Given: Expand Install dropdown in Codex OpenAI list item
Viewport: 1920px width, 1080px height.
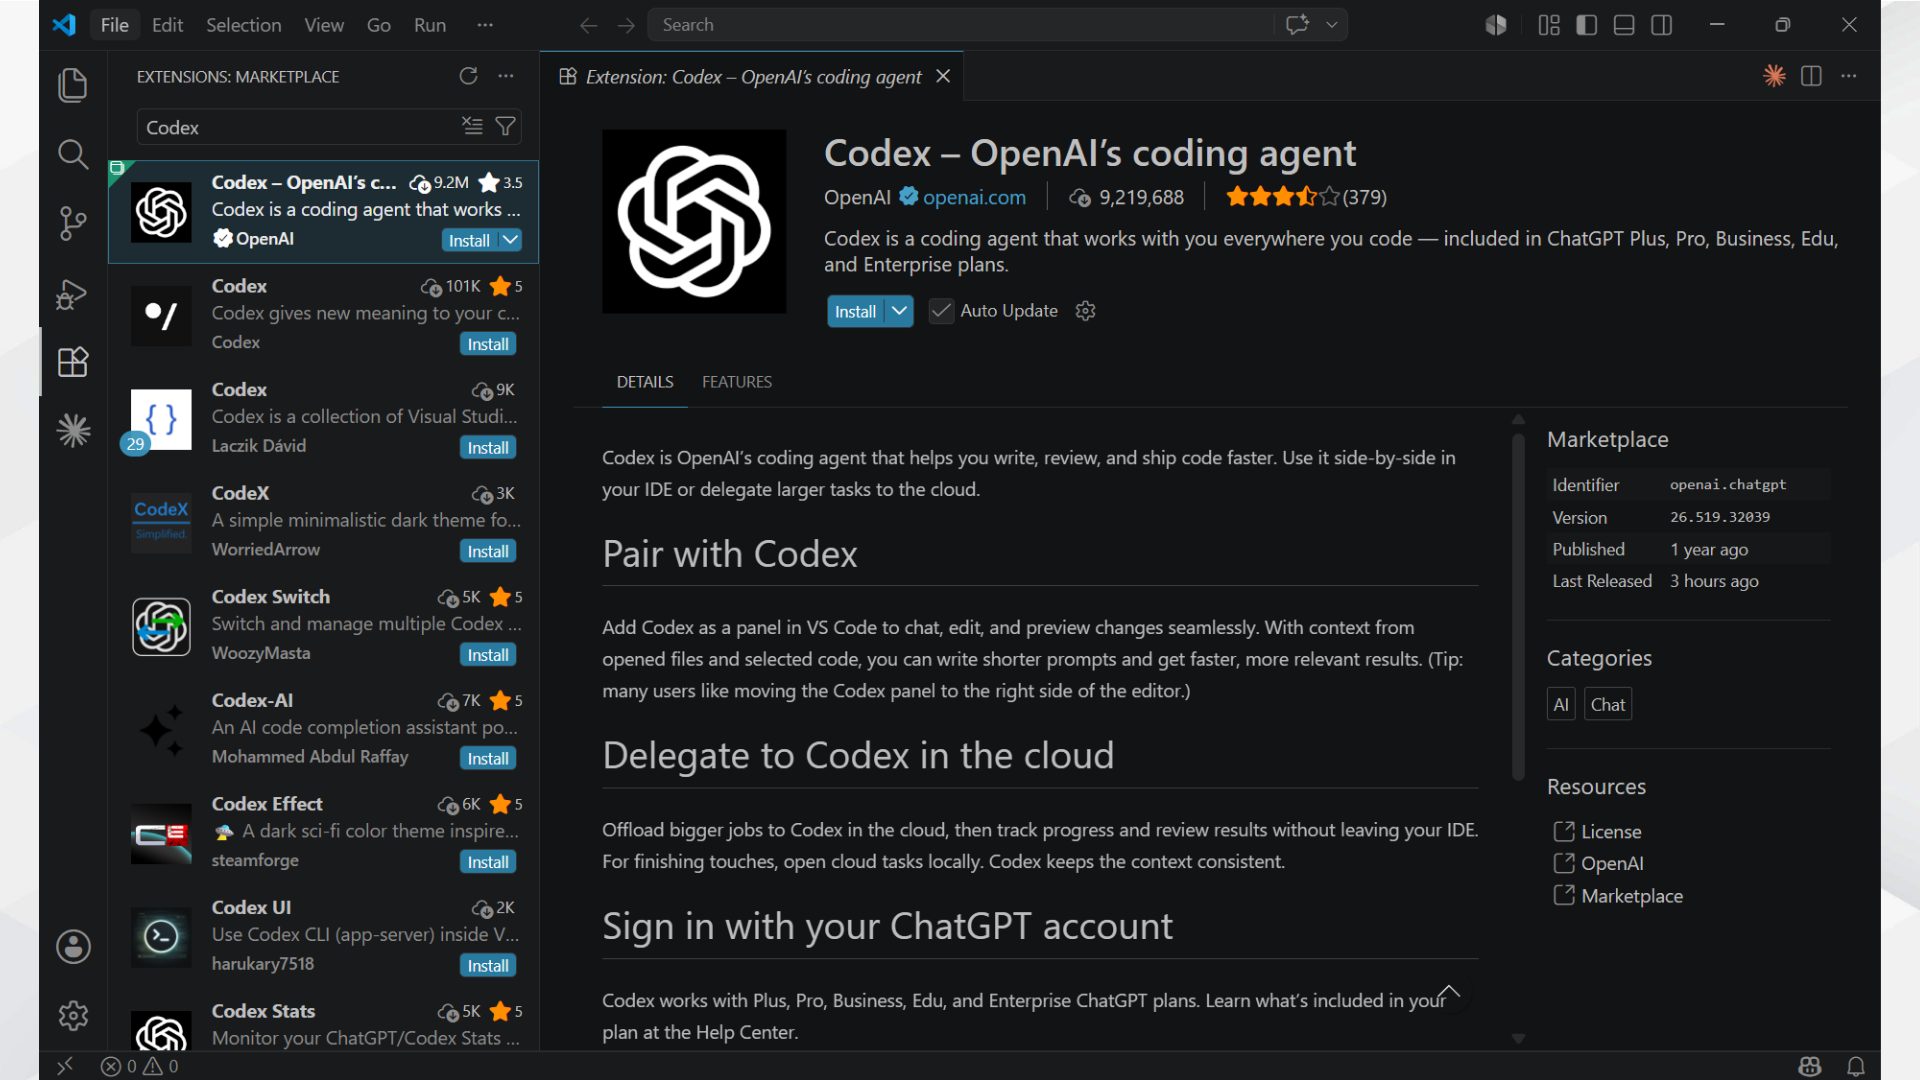Looking at the screenshot, I should point(510,240).
